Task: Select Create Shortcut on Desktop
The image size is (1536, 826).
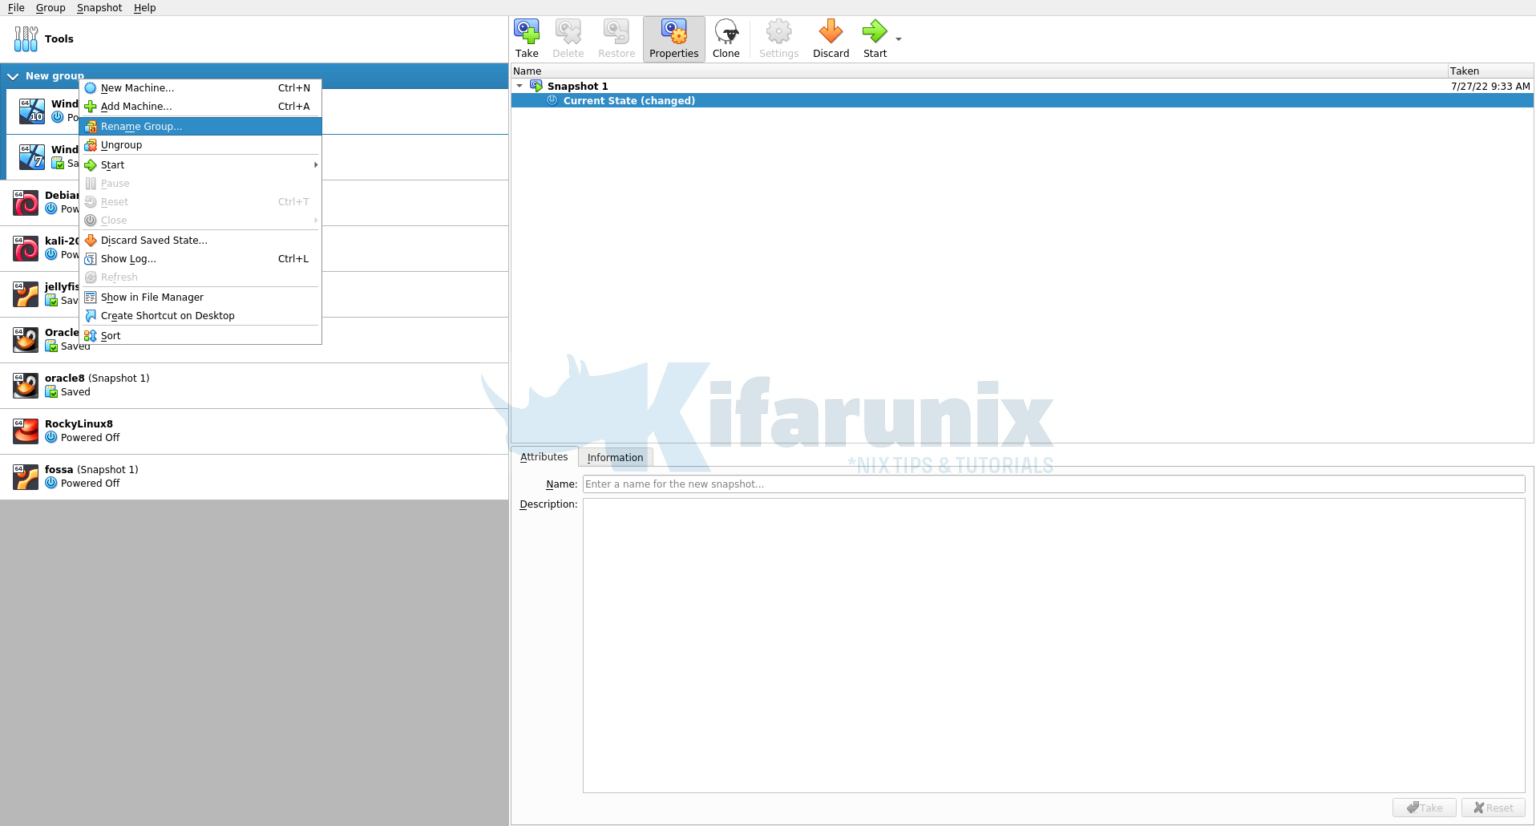Action: [x=200, y=315]
